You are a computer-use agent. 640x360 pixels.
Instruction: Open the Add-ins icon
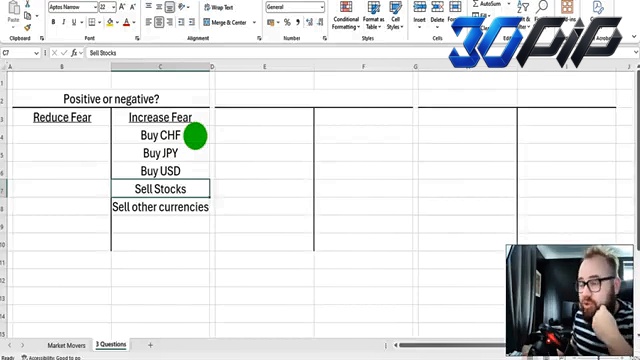(567, 7)
